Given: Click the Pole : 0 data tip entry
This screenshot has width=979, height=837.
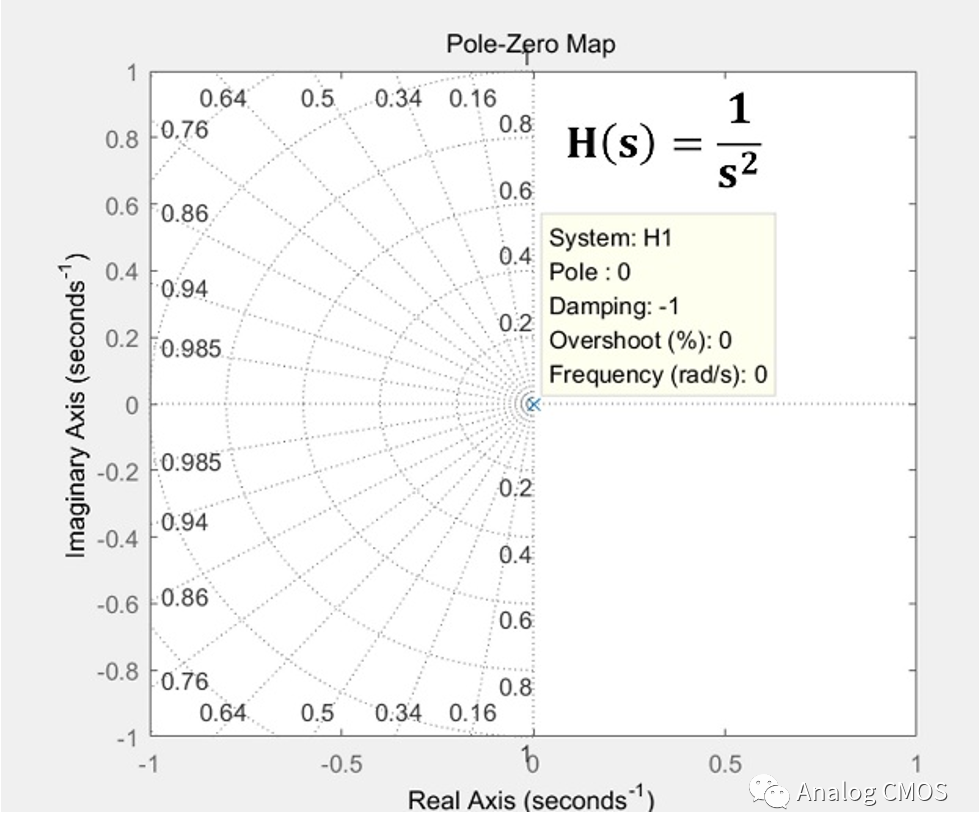Looking at the screenshot, I should pos(590,272).
